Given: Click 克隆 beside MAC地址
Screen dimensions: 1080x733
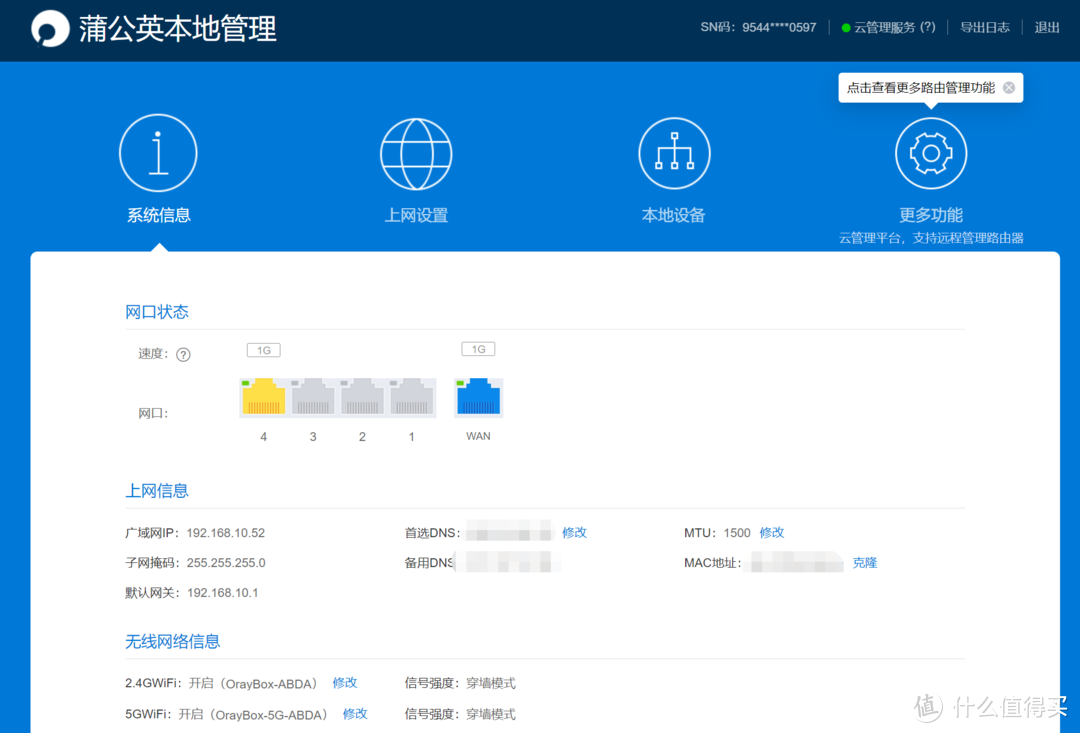Looking at the screenshot, I should 864,562.
